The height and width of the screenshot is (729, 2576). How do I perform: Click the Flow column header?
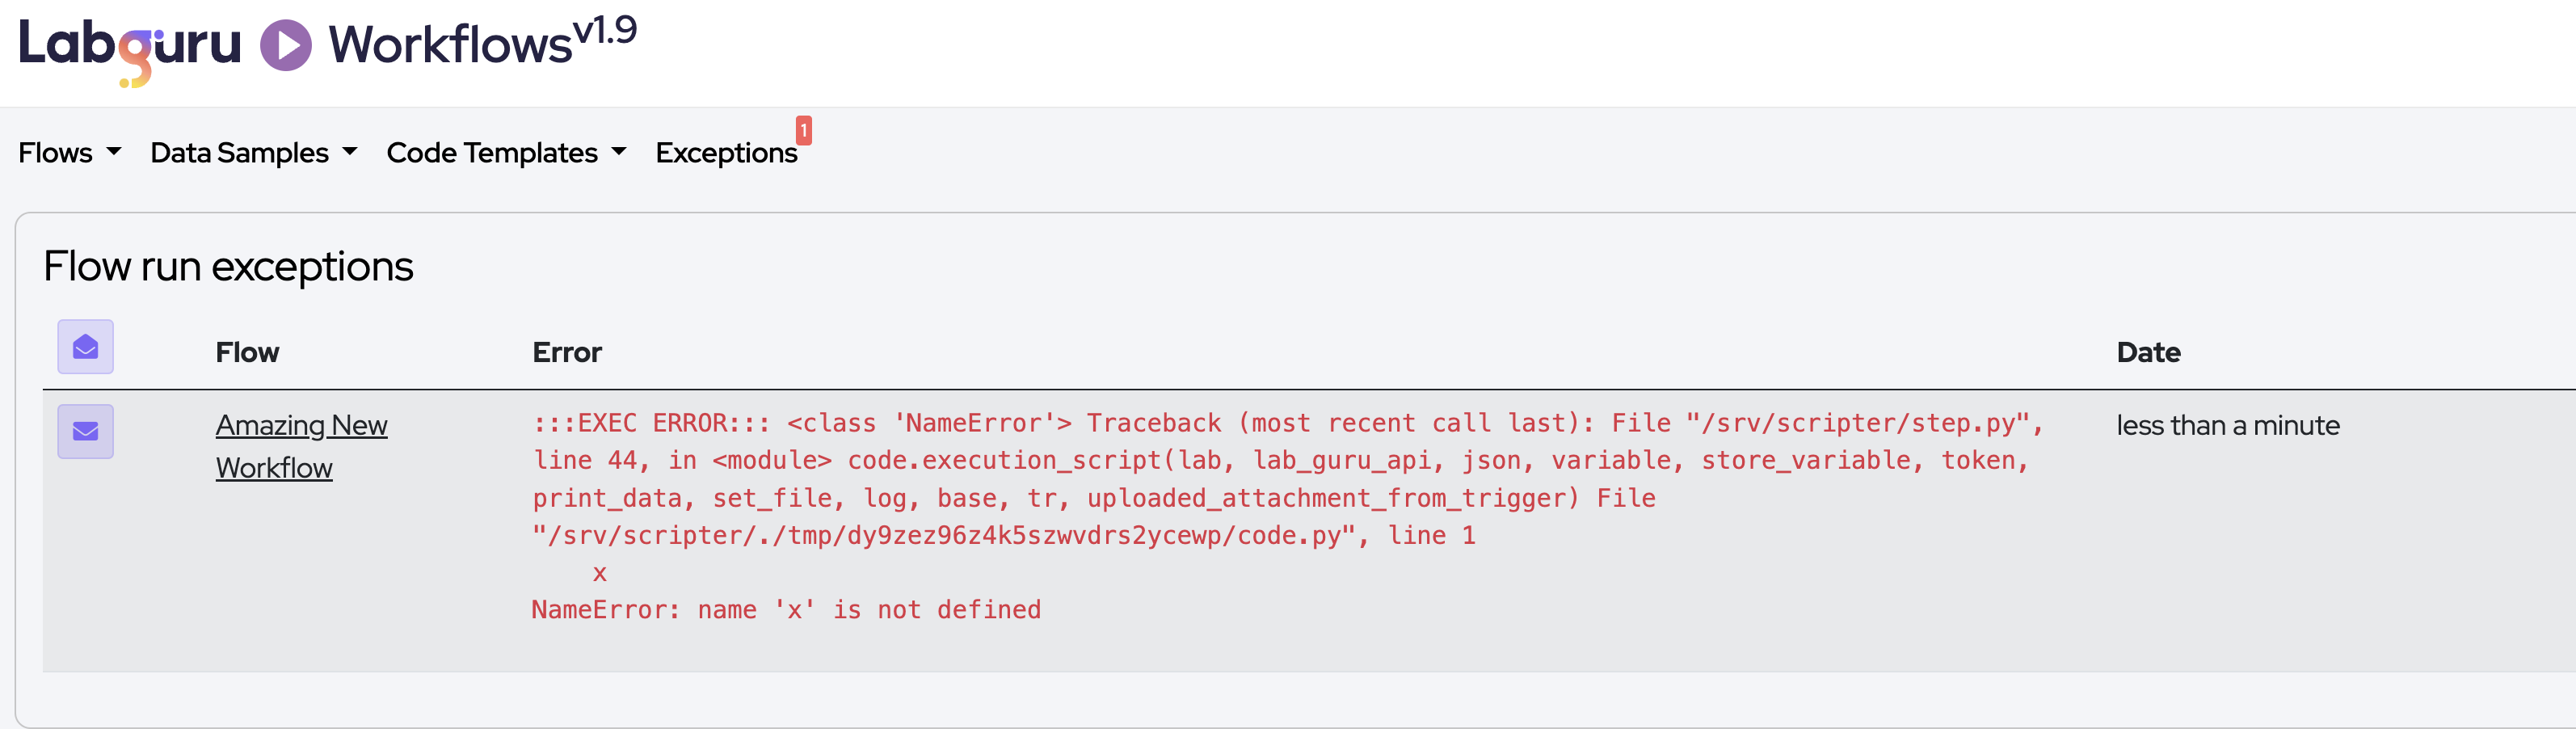(247, 352)
